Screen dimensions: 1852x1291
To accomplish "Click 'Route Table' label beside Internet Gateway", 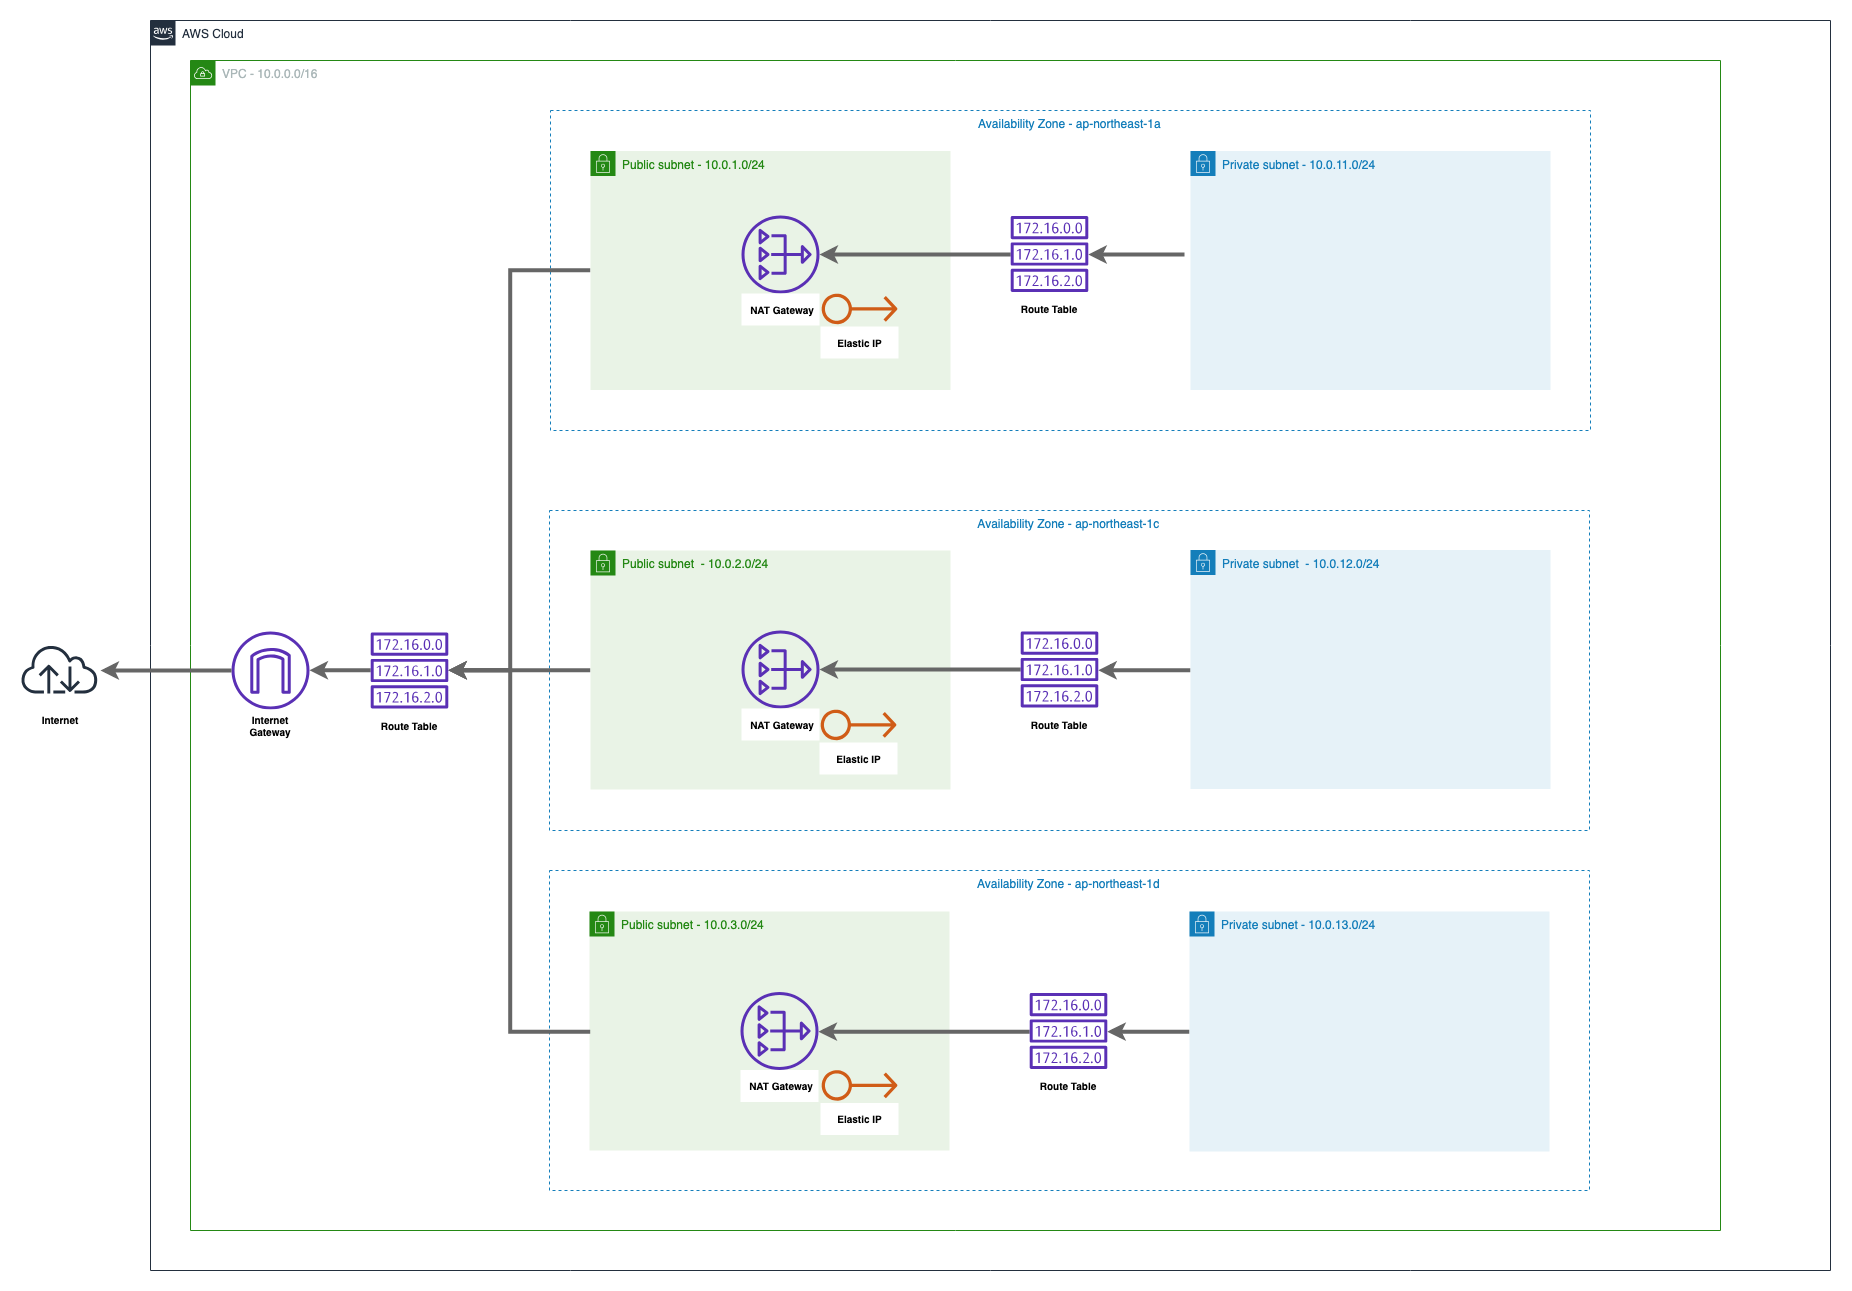I will pyautogui.click(x=409, y=727).
